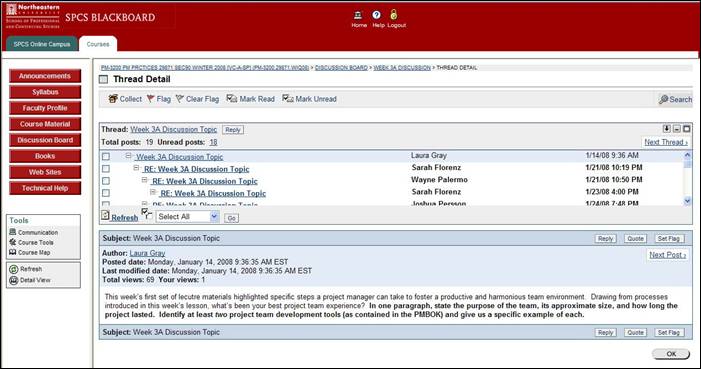Open Search in the thread toolbar

click(675, 99)
